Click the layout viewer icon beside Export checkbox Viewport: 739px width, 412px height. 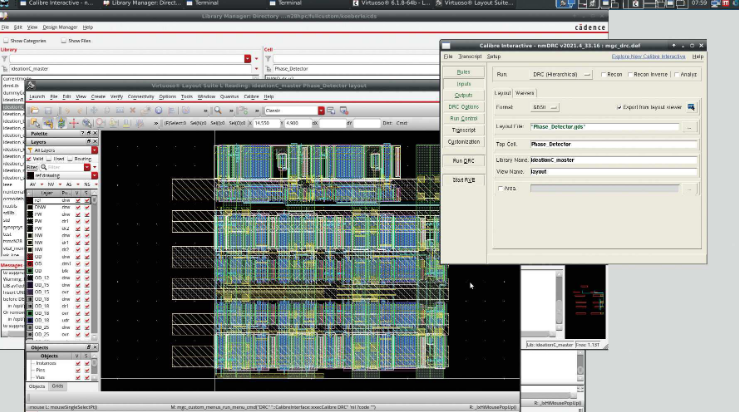point(691,107)
